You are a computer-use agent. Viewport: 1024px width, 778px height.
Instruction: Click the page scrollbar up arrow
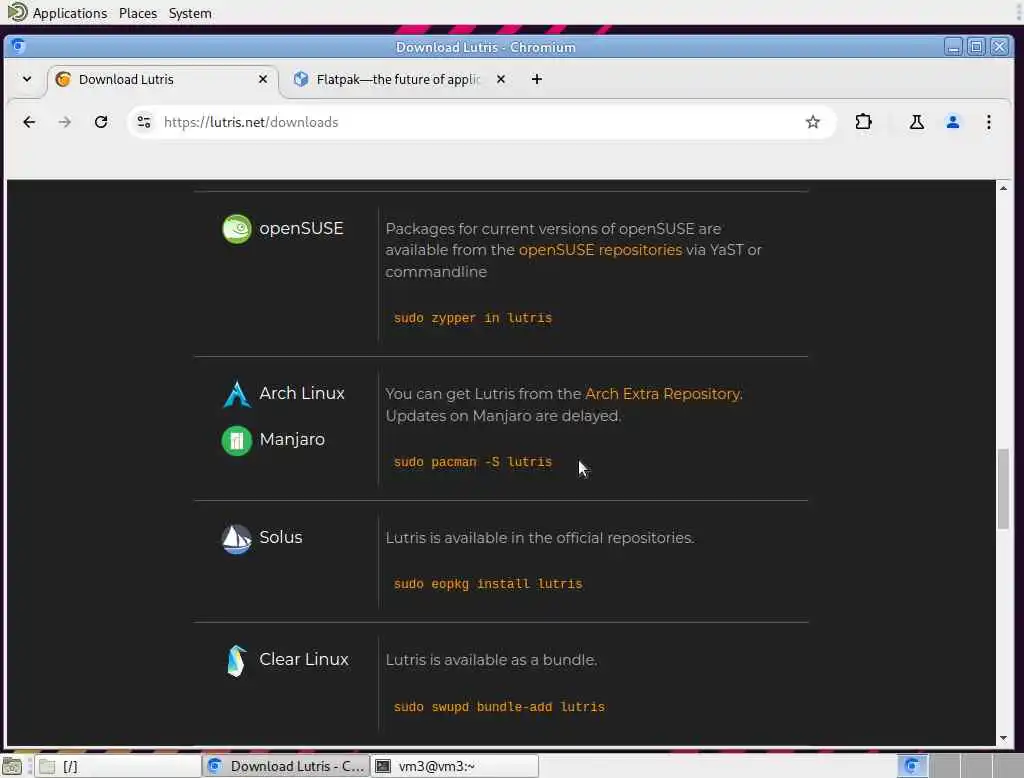pyautogui.click(x=1003, y=188)
